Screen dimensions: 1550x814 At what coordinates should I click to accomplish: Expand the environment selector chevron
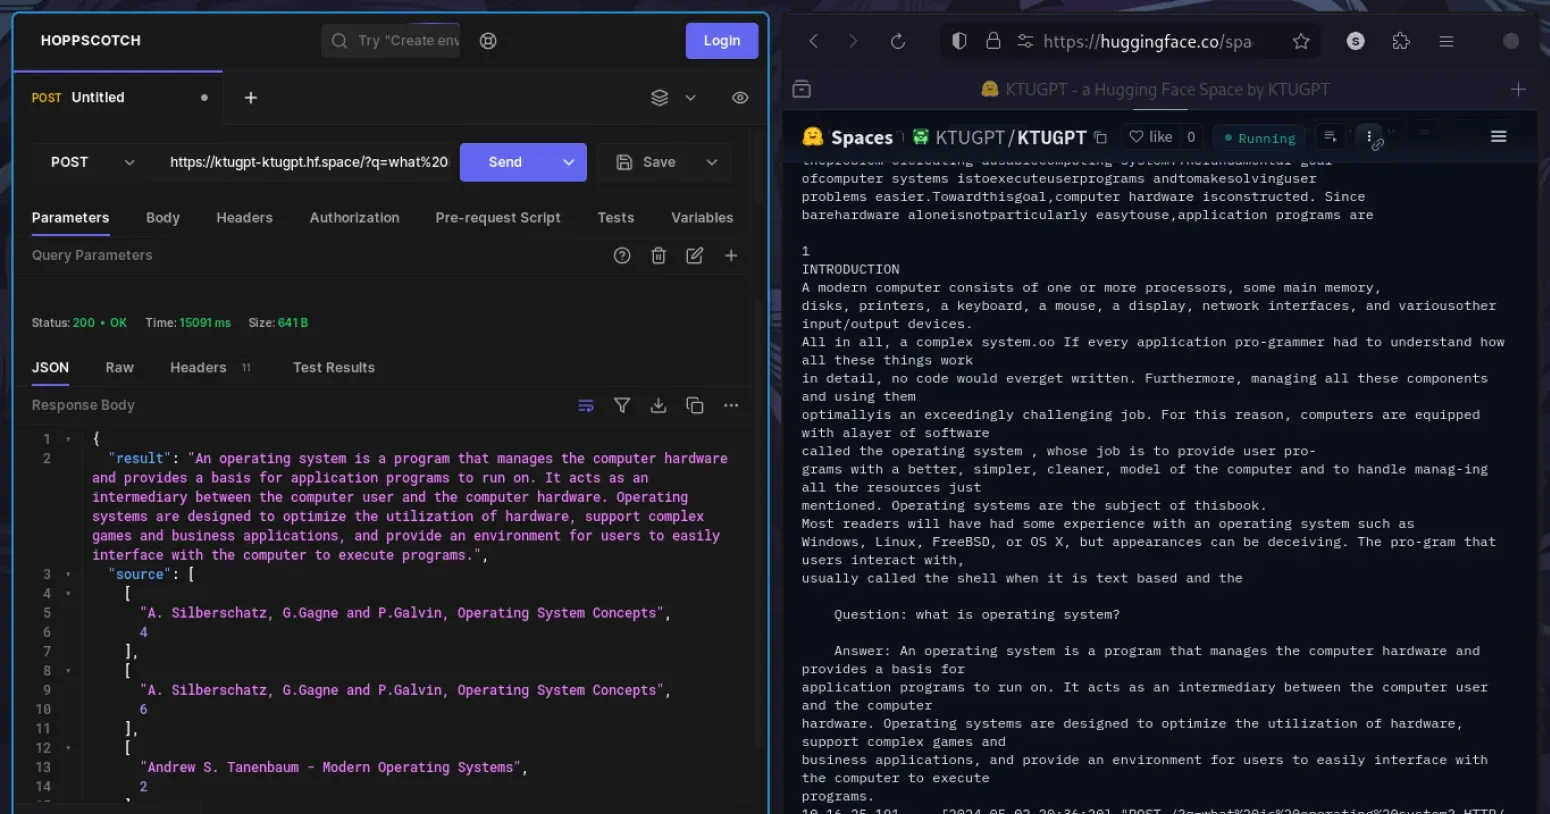690,97
